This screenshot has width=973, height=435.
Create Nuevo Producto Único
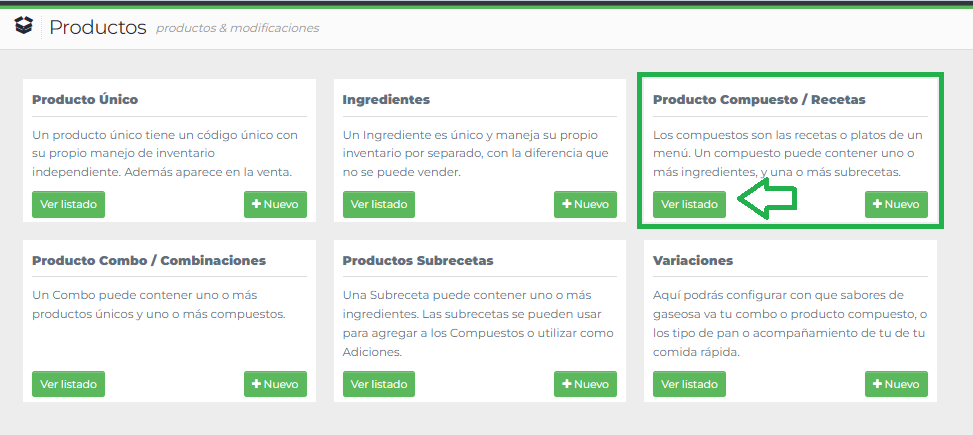(276, 204)
